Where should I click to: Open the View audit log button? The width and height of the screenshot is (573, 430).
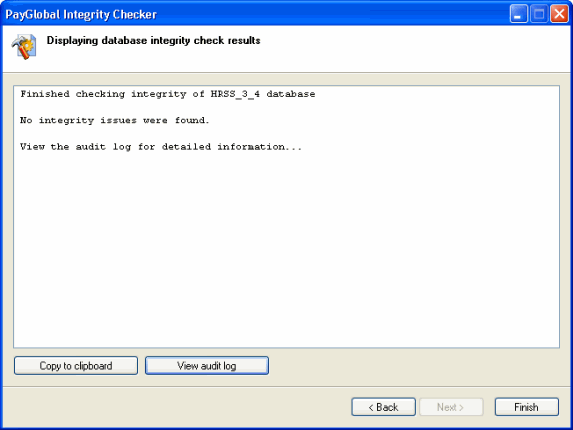207,366
